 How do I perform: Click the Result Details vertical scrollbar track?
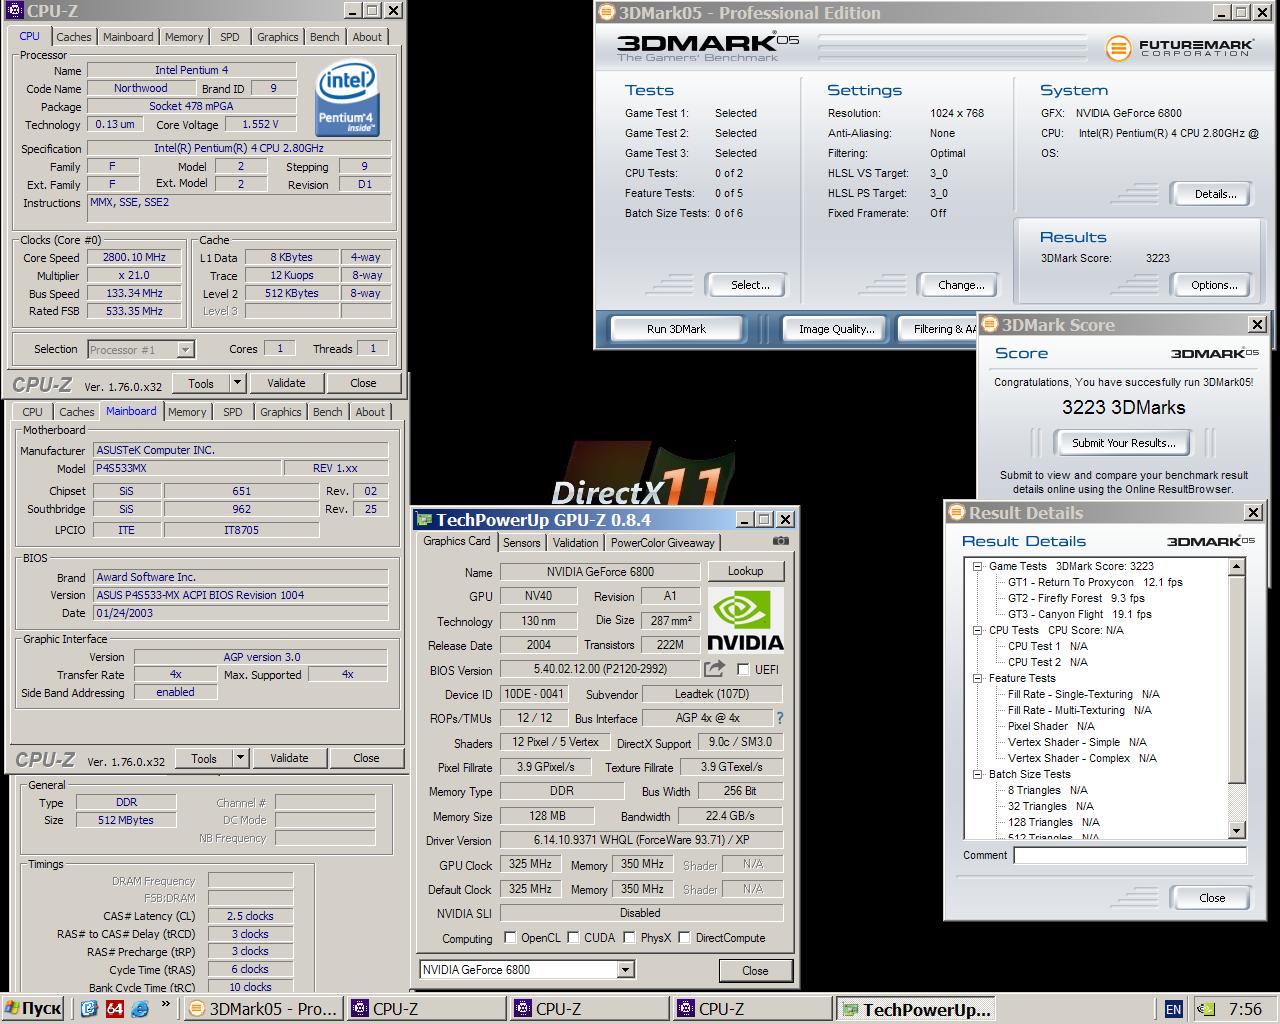click(x=1237, y=697)
